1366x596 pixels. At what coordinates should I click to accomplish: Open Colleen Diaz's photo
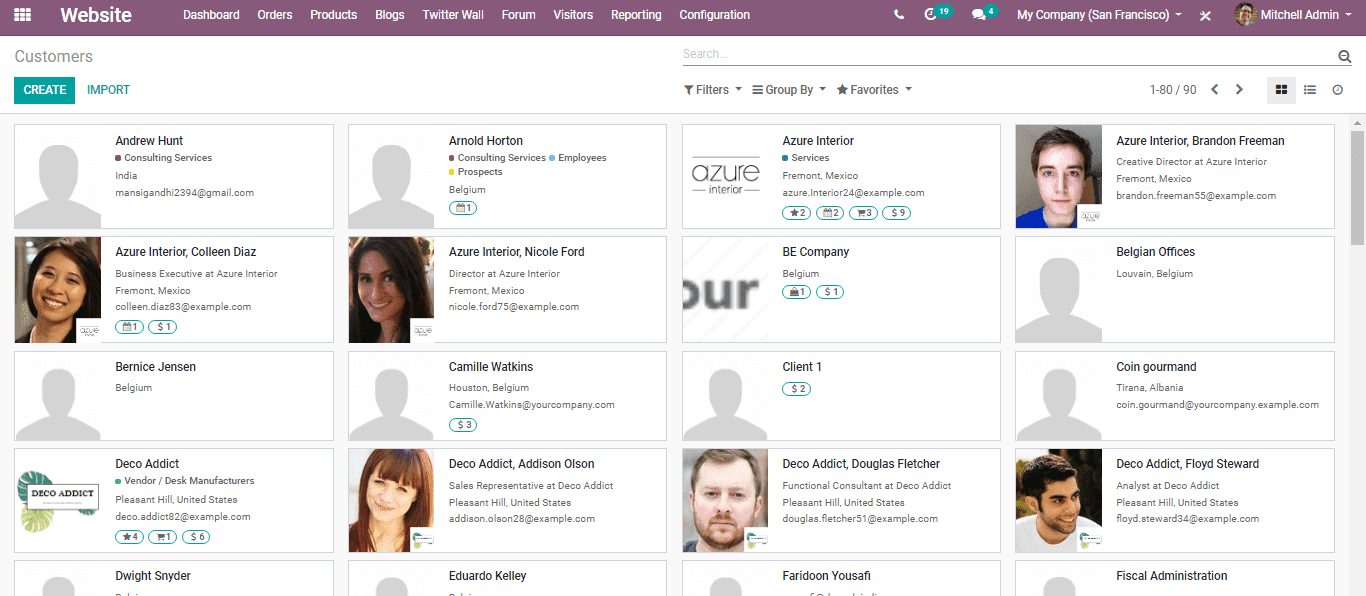pos(58,290)
